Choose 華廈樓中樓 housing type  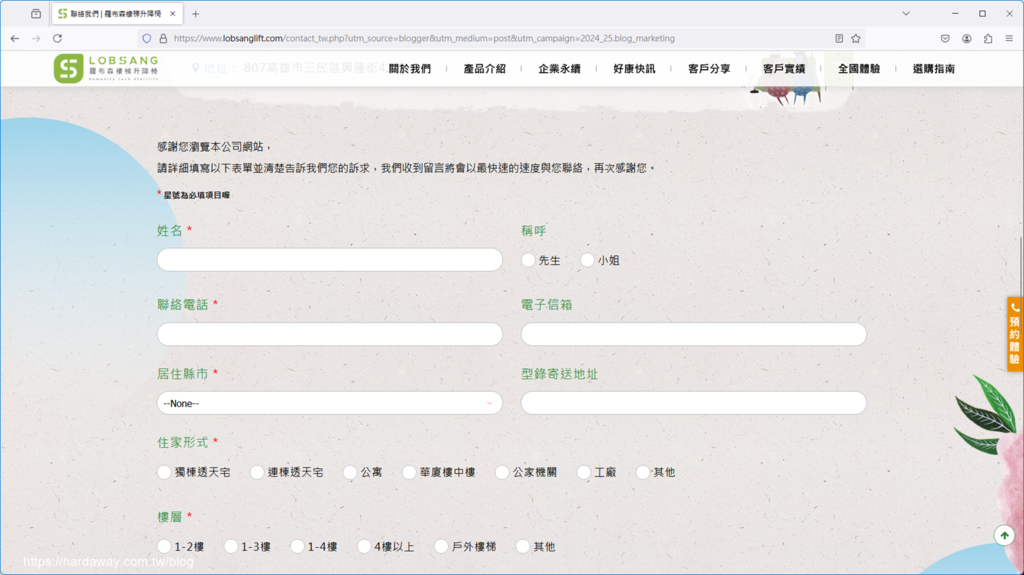pyautogui.click(x=409, y=472)
